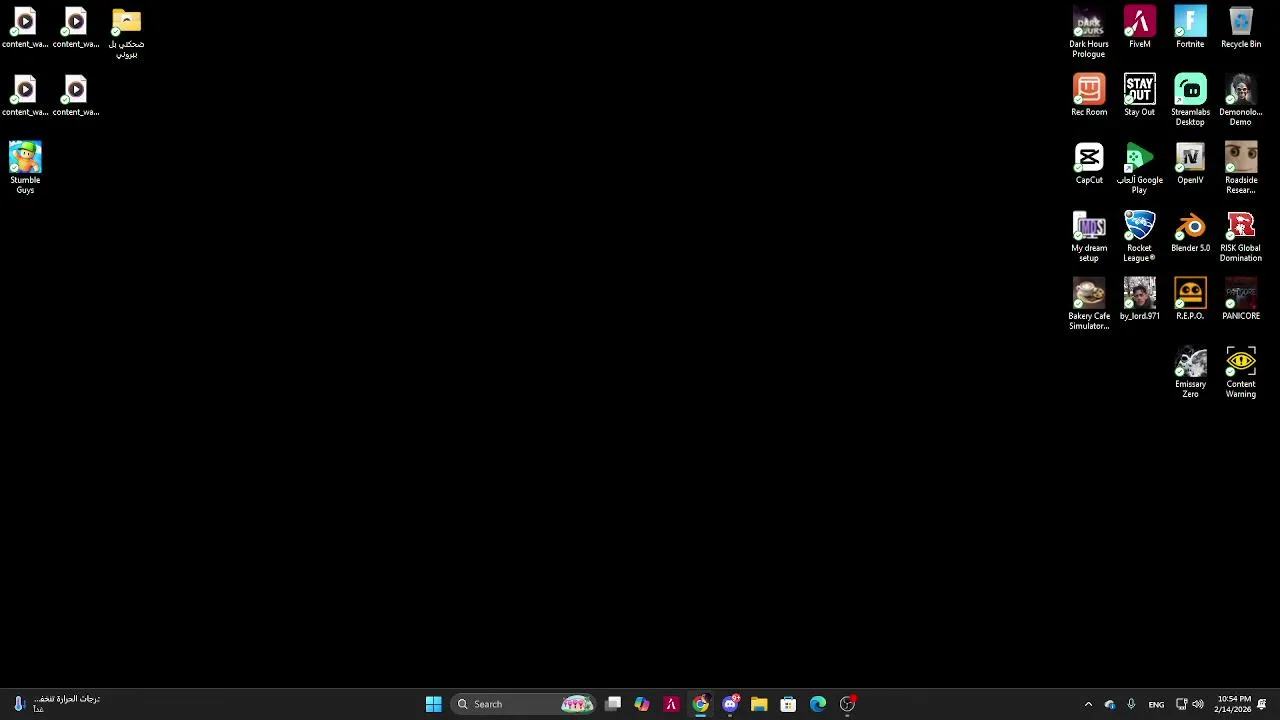Viewport: 1280px width, 720px height.
Task: Open Streamlabs Desktop shortcut
Action: pyautogui.click(x=1190, y=100)
